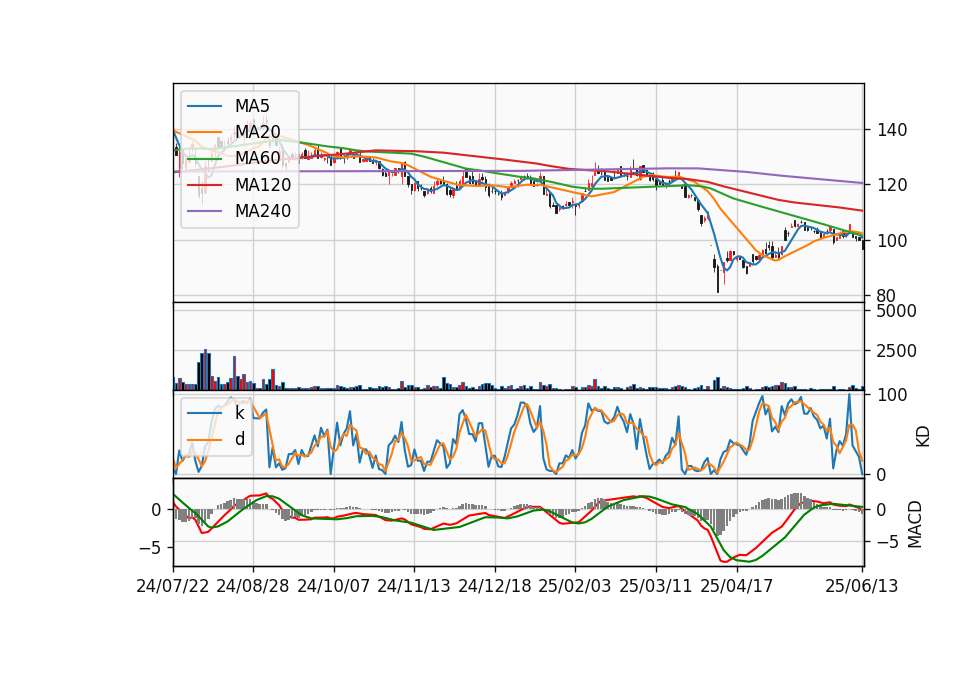Click the blue MA5 legend line sample
This screenshot has width=960, height=690.
click(204, 106)
